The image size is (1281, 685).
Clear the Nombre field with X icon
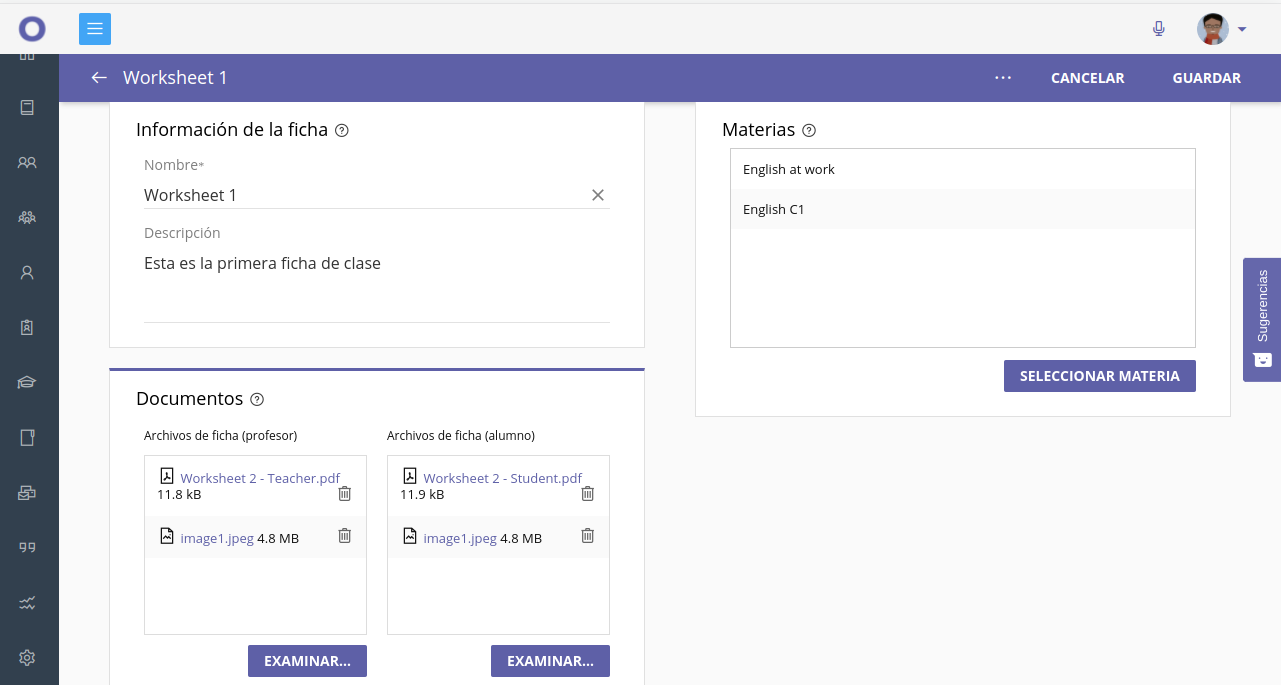coord(598,195)
